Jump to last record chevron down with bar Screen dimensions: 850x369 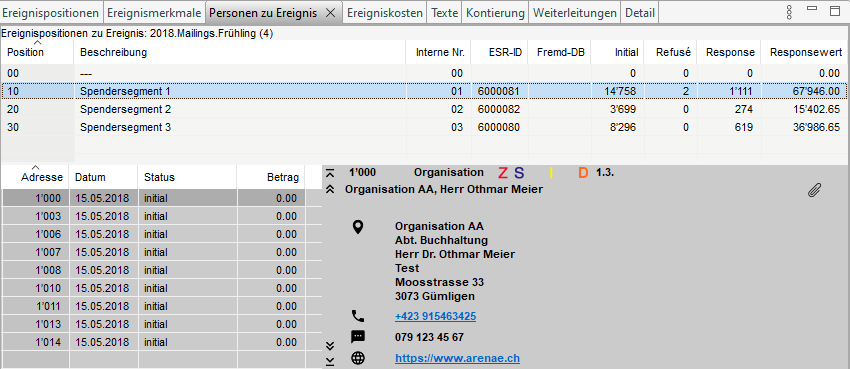330,361
